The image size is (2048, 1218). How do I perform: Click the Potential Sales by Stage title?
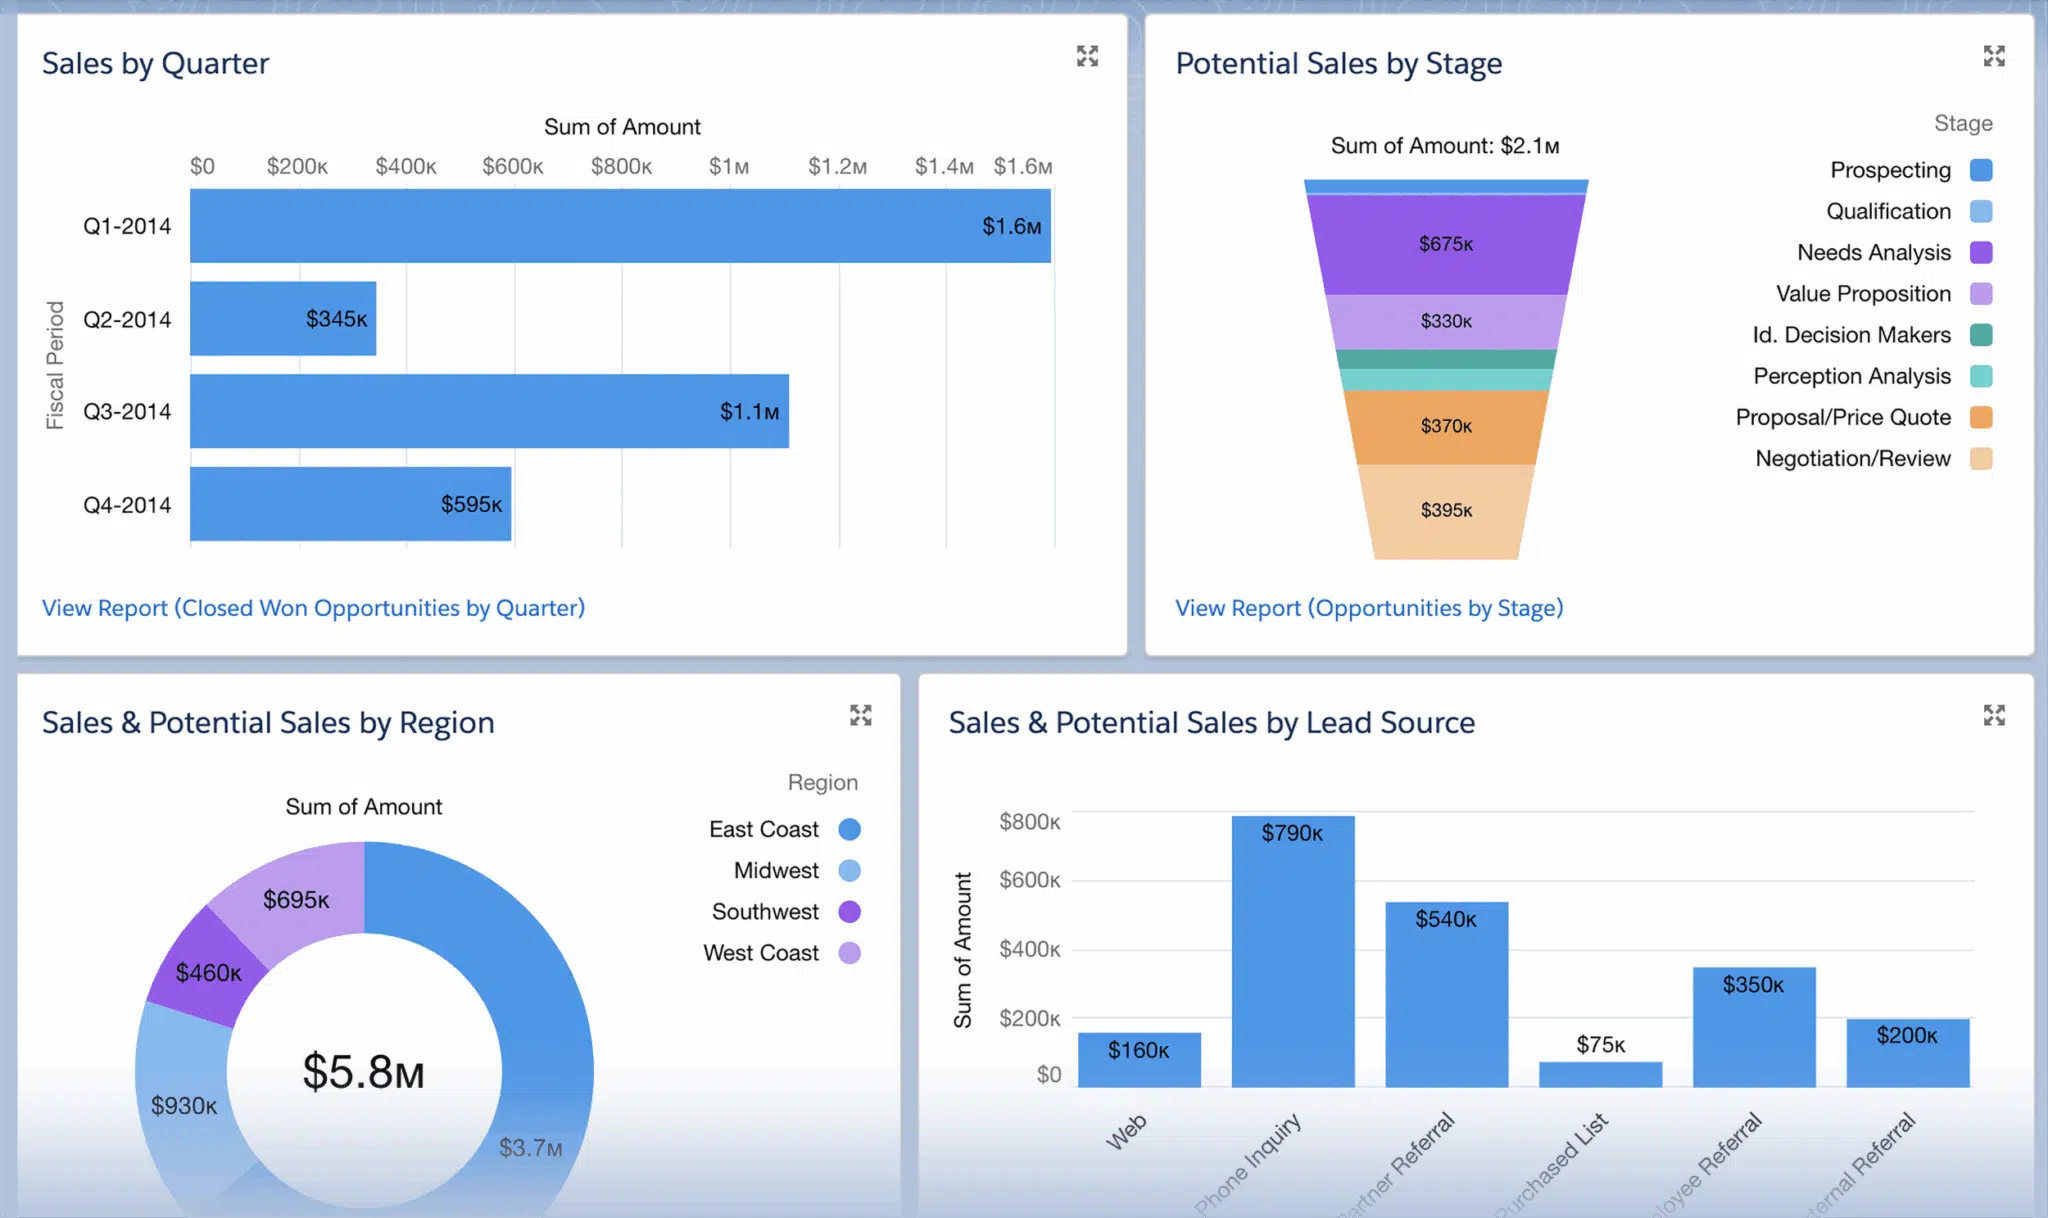click(x=1338, y=64)
